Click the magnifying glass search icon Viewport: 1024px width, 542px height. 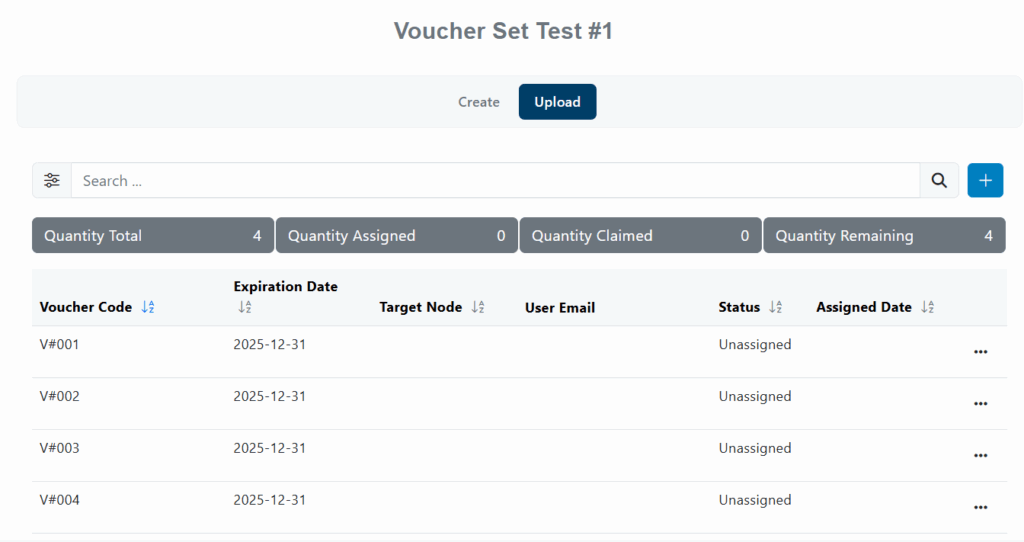[x=939, y=181]
